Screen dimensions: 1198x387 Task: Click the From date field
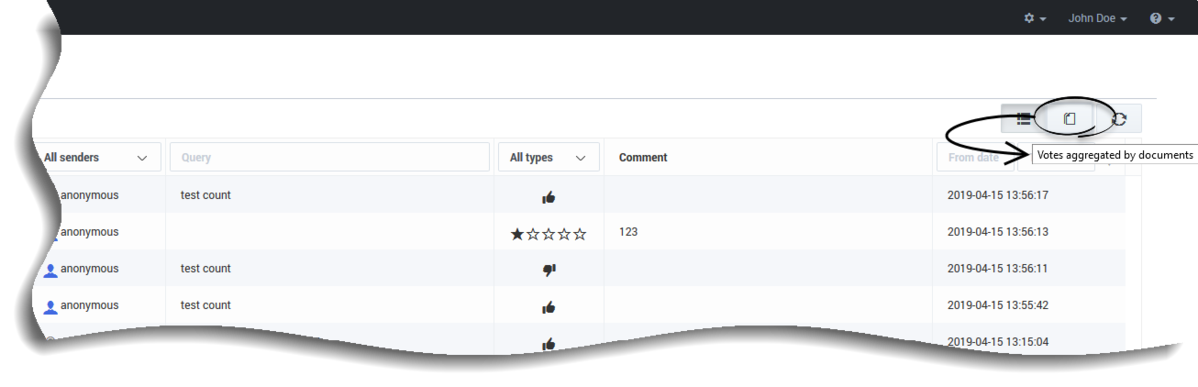tap(973, 157)
